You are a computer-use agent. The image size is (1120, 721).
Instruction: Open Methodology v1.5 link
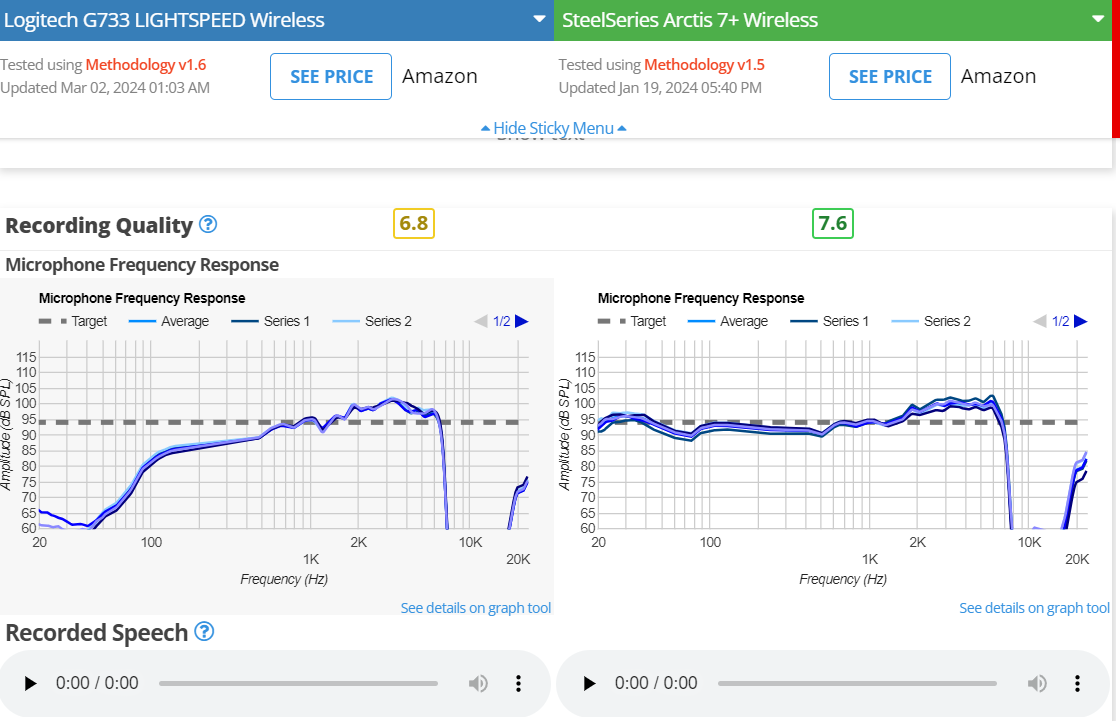704,65
